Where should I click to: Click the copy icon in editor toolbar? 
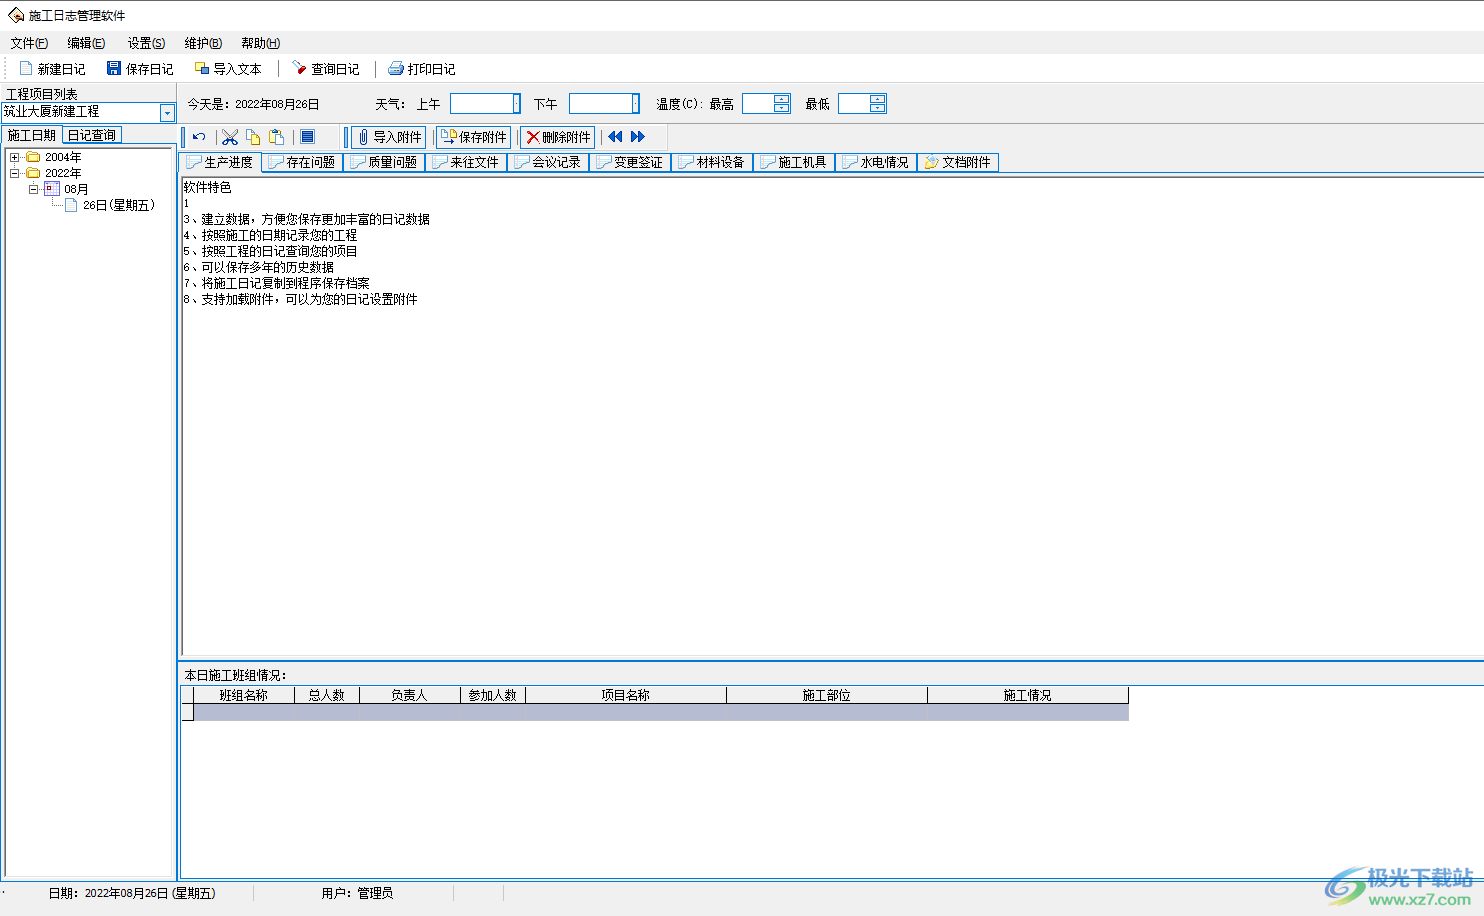coord(253,137)
